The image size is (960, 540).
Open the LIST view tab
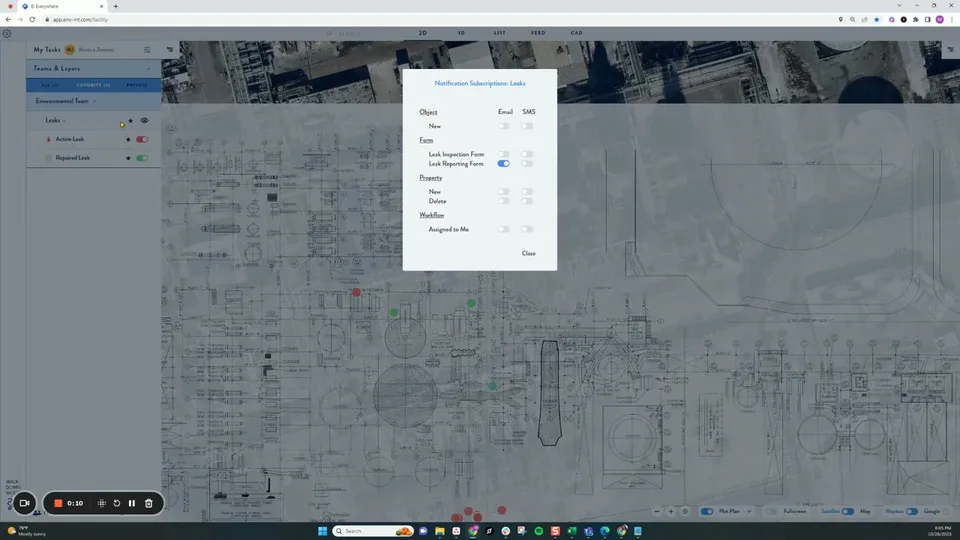500,33
